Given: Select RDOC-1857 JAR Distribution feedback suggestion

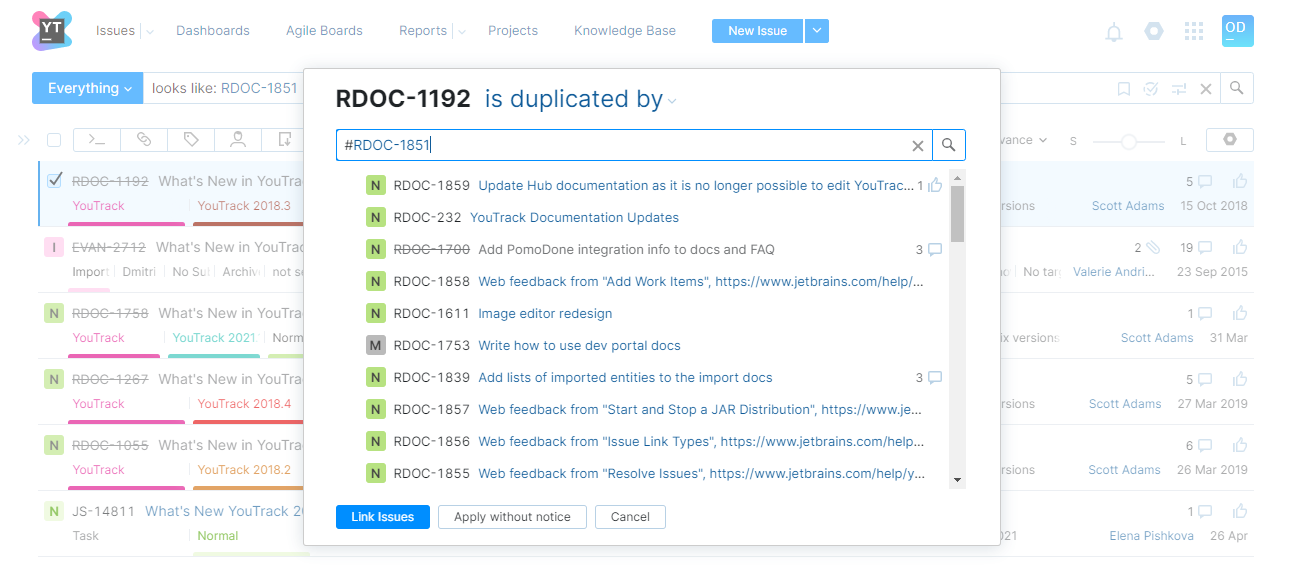Looking at the screenshot, I should click(x=700, y=409).
